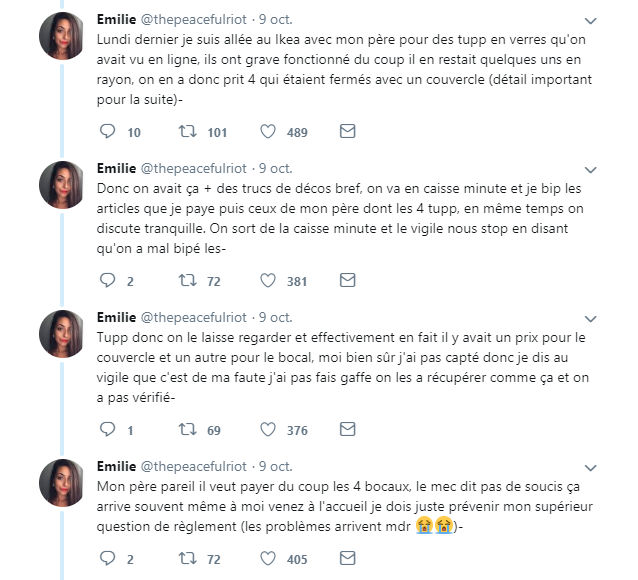The width and height of the screenshot is (638, 580).
Task: Expand the second tweet's options chevron
Action: (590, 169)
